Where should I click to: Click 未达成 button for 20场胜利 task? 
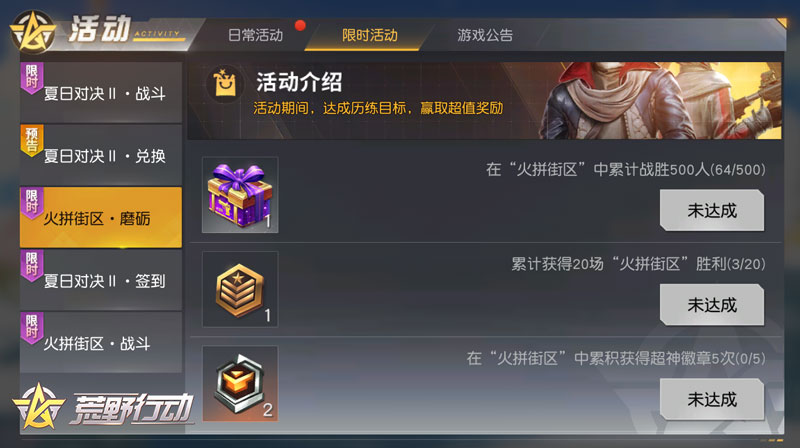click(x=712, y=305)
